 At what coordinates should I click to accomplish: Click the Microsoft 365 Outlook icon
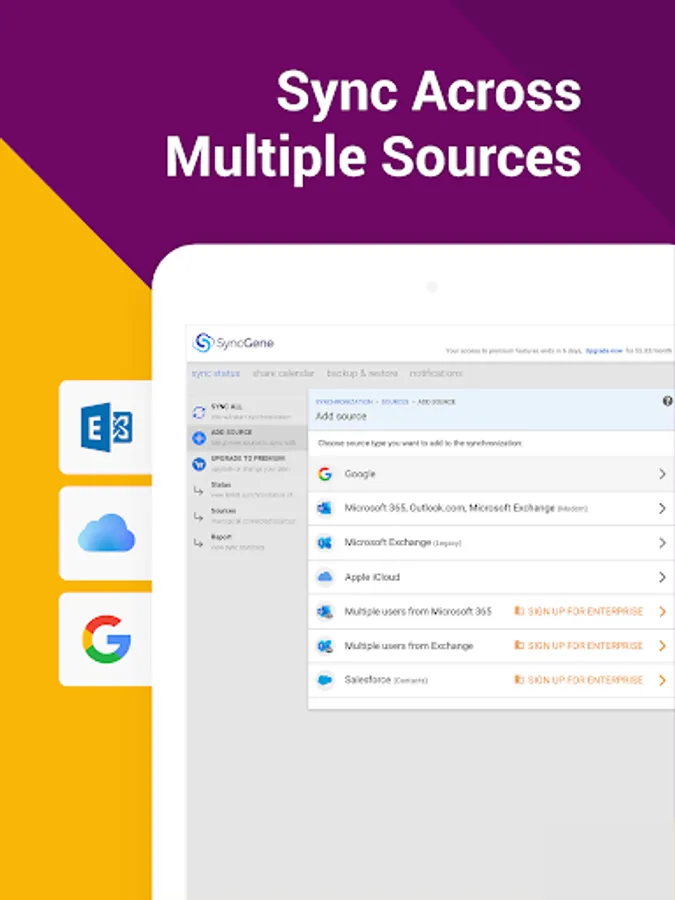325,509
